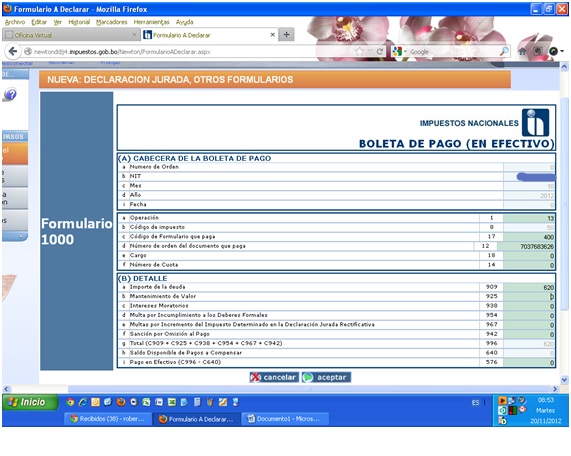Screen dimensions: 571x456
Task: Launch Chrome from the quick launch bar
Action: [x=70, y=402]
